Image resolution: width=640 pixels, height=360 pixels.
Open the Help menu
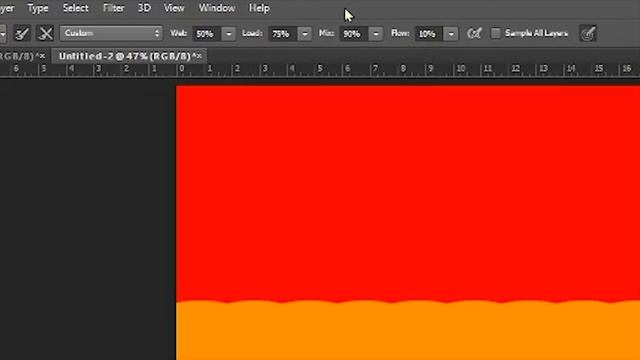click(x=259, y=8)
